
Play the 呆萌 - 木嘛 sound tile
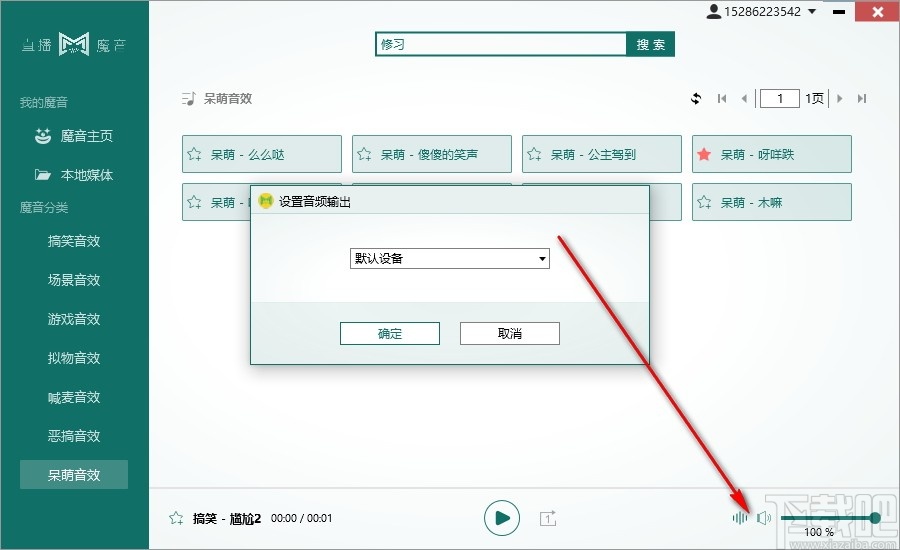click(771, 202)
